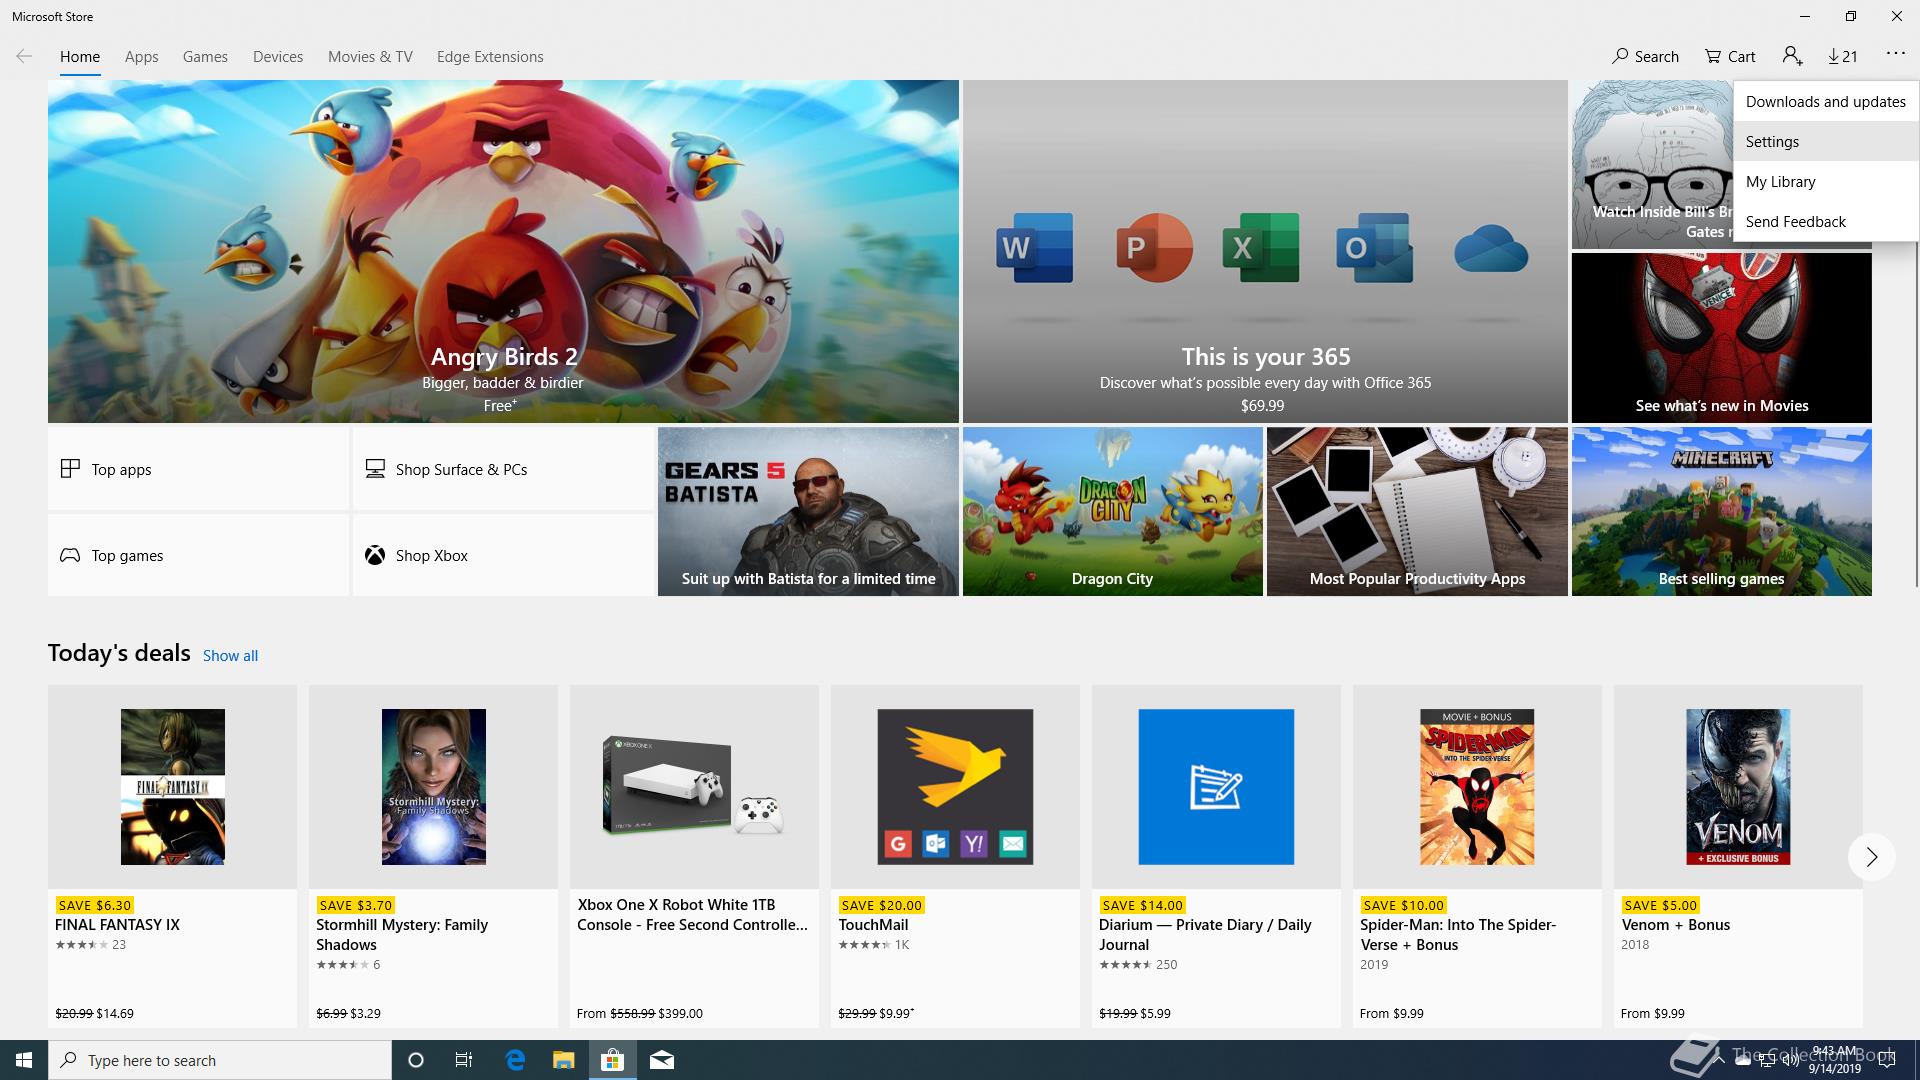Image resolution: width=1920 pixels, height=1080 pixels.
Task: Click the Windows Start button
Action: [24, 1060]
